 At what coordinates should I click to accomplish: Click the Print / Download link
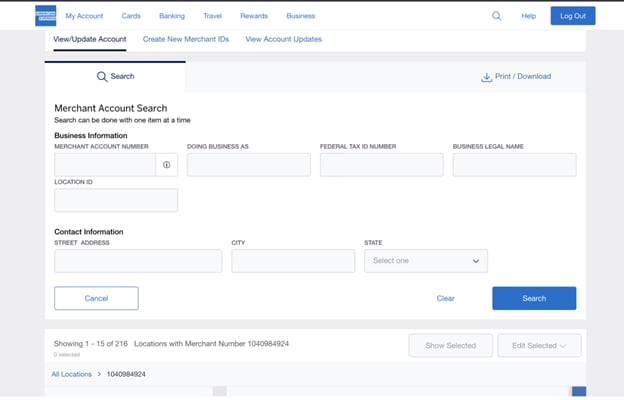click(x=523, y=76)
